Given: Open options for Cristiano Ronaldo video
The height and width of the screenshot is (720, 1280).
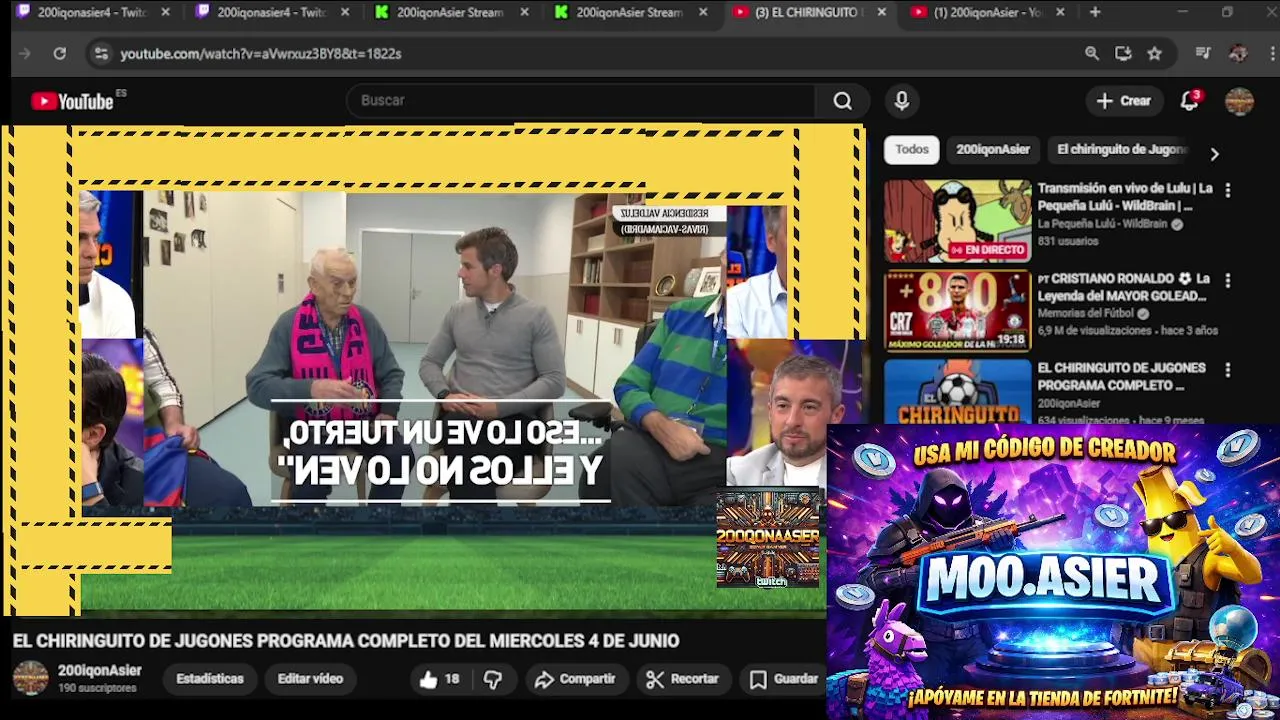Looking at the screenshot, I should 1227,281.
